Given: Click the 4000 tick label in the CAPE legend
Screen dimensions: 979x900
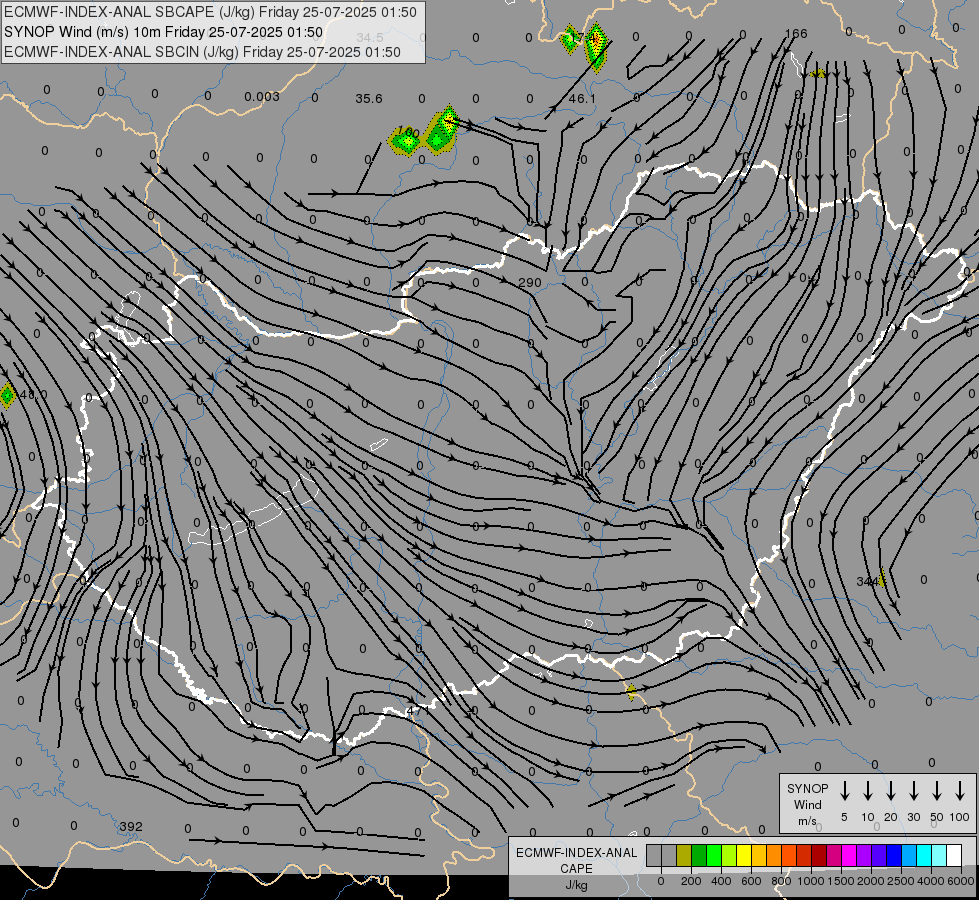Looking at the screenshot, I should tap(931, 881).
